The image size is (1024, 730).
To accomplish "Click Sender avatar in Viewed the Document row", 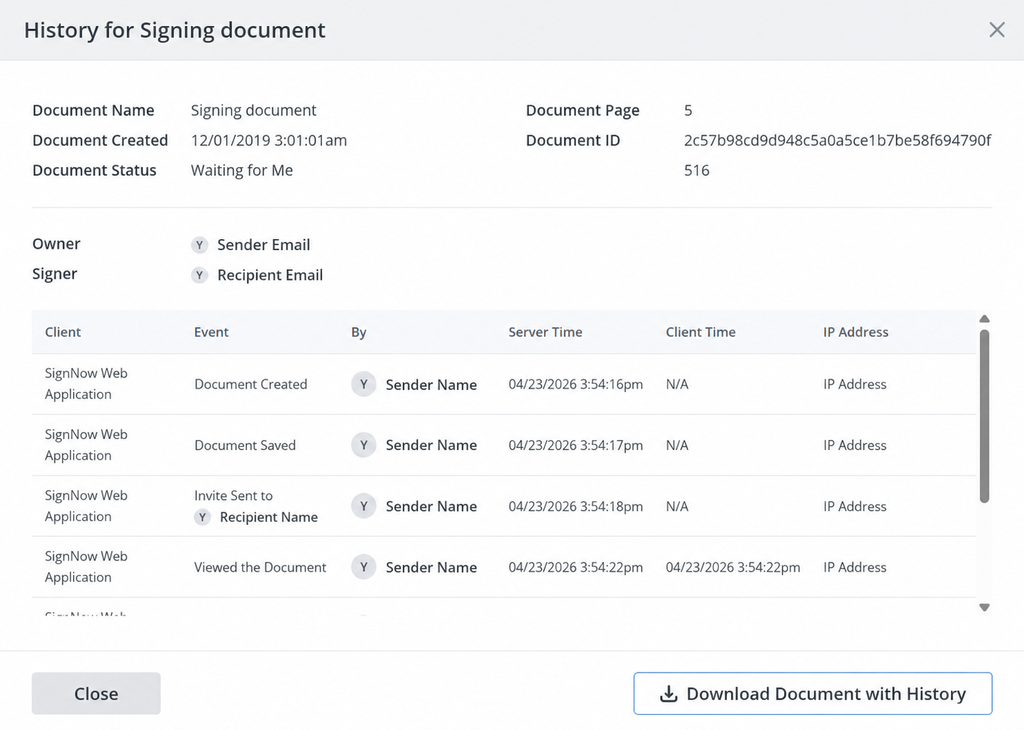I will point(364,567).
